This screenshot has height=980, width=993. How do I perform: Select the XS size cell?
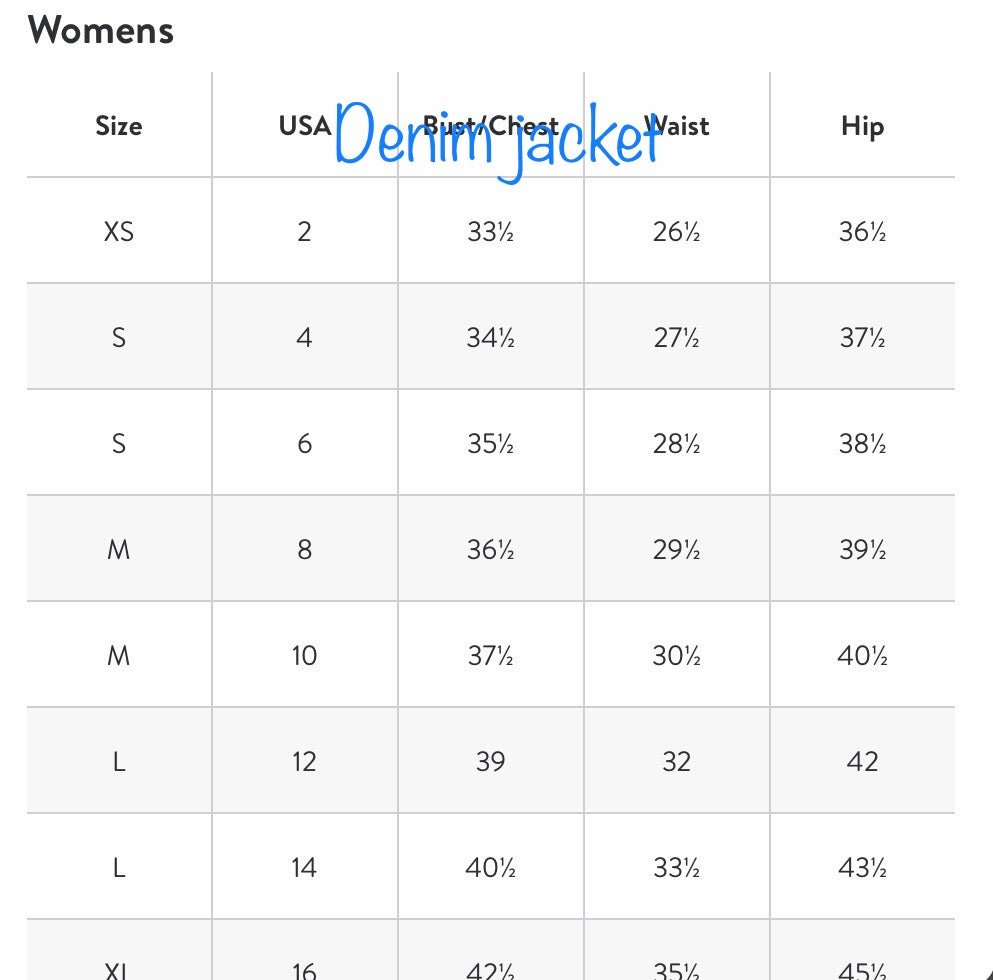118,232
